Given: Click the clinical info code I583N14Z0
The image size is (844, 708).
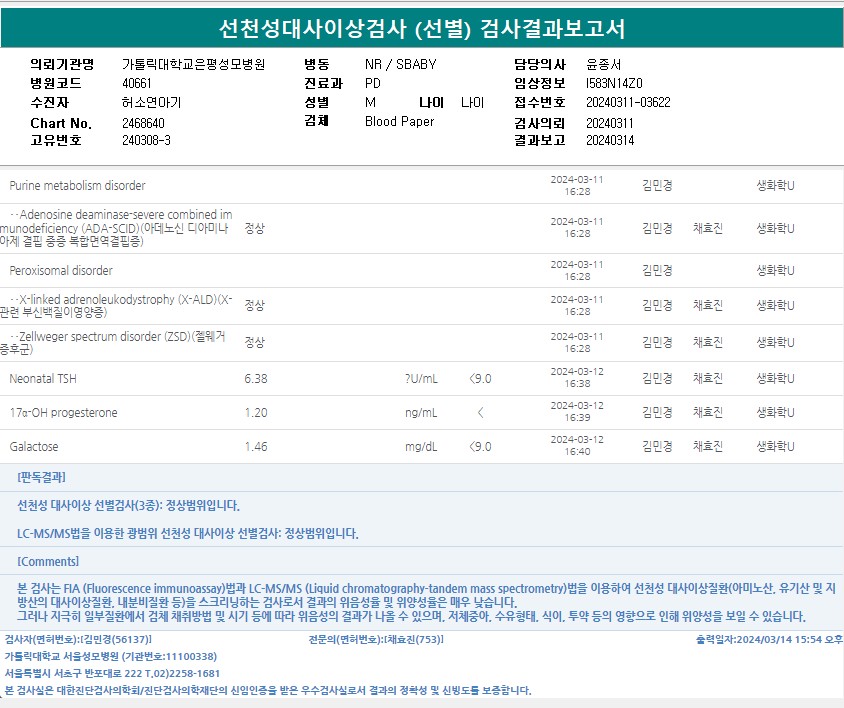Looking at the screenshot, I should [614, 83].
